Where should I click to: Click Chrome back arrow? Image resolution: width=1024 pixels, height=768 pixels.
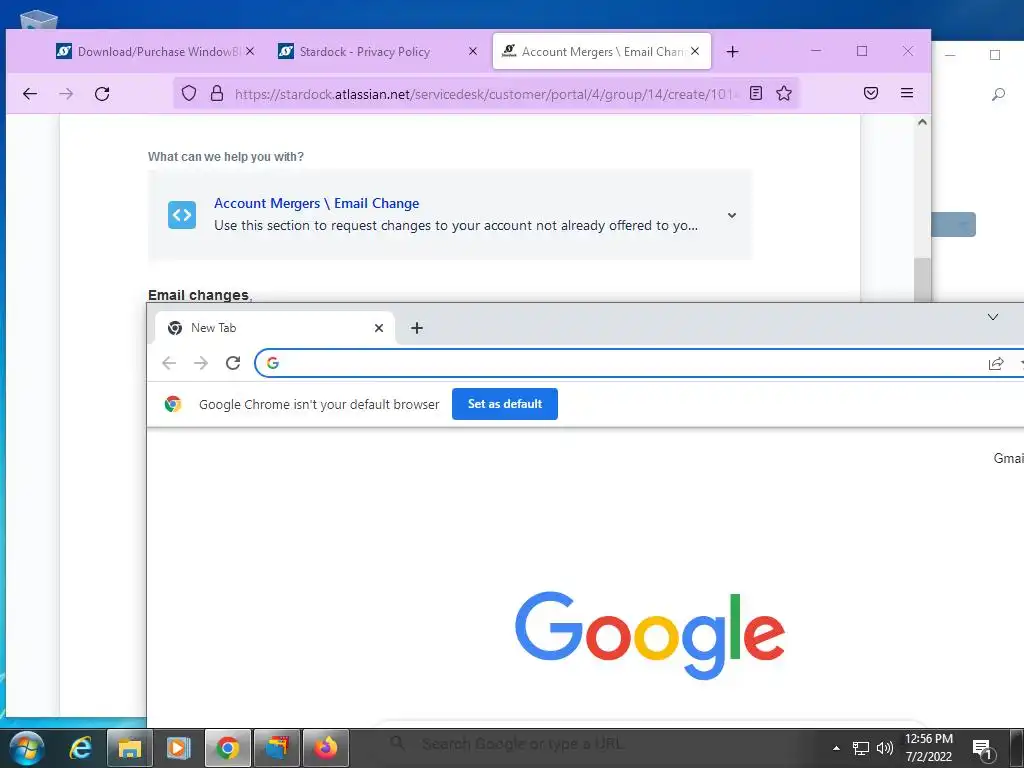coord(169,363)
